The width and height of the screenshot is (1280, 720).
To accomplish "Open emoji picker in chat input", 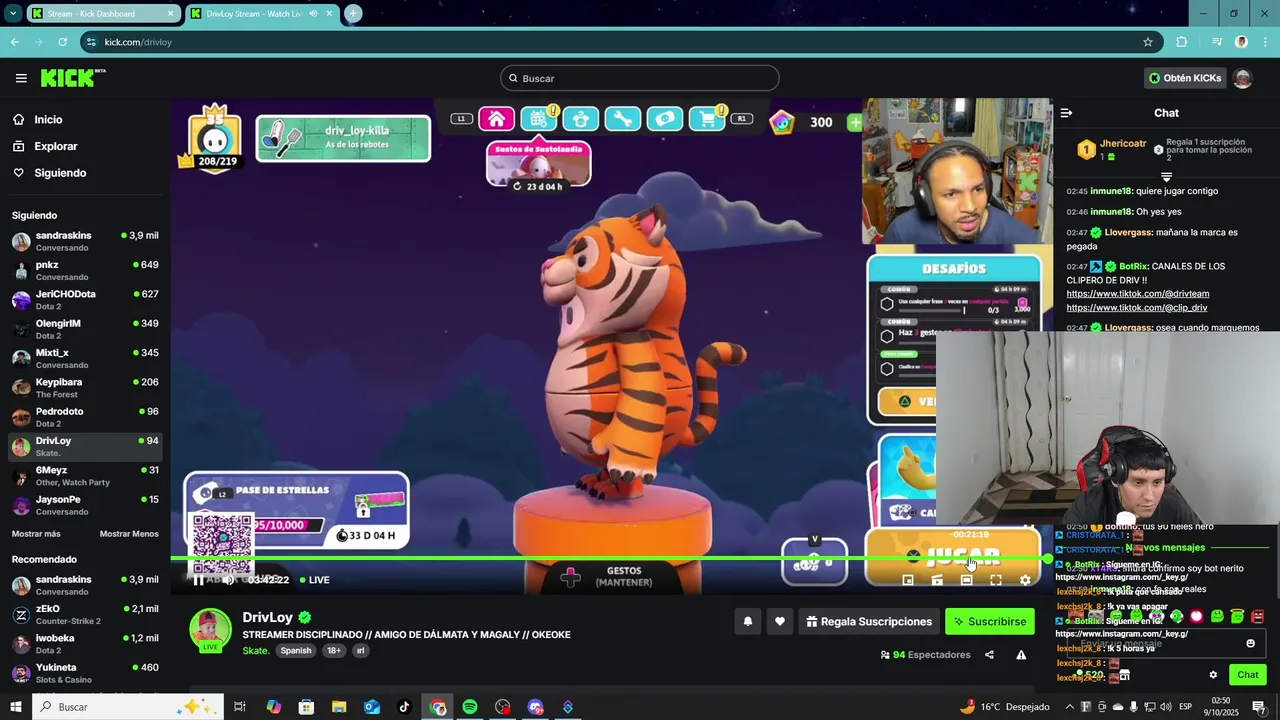I will click(1250, 644).
